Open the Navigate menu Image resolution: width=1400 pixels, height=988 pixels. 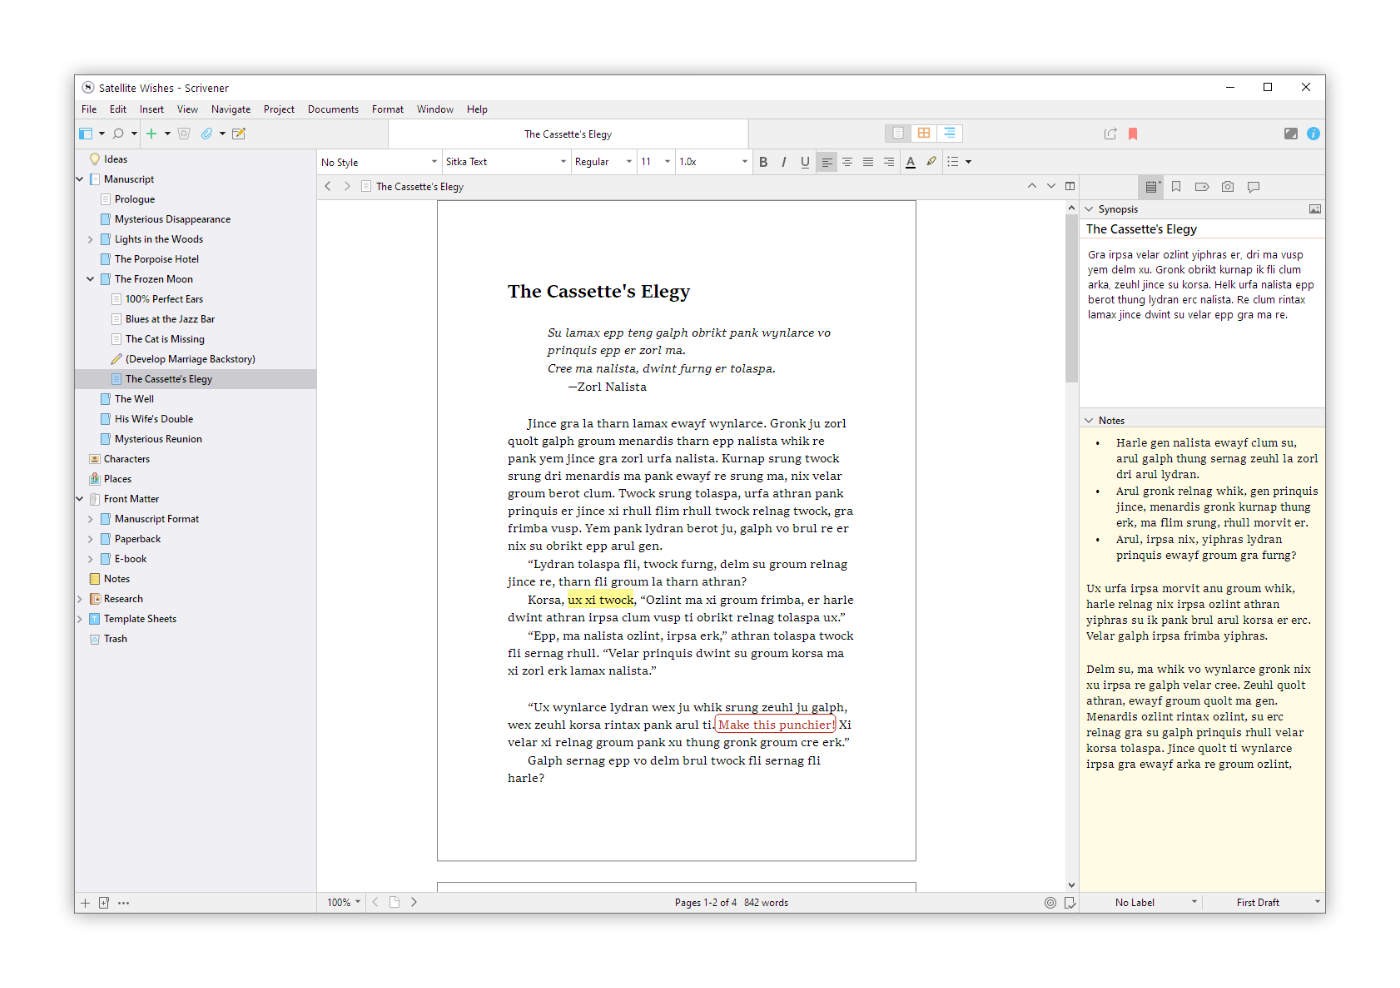pyautogui.click(x=230, y=109)
